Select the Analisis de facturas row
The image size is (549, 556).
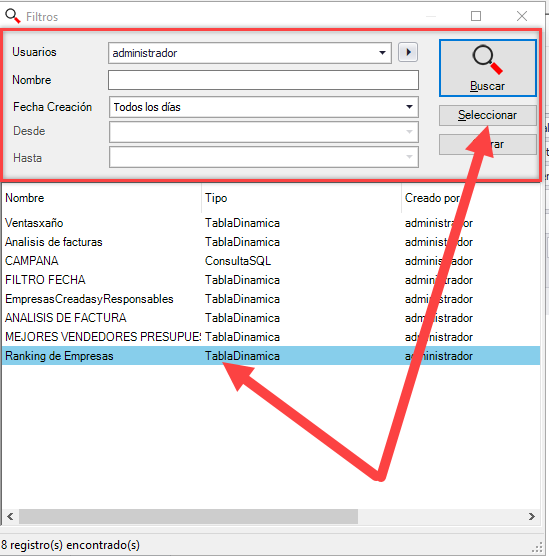pyautogui.click(x=271, y=242)
